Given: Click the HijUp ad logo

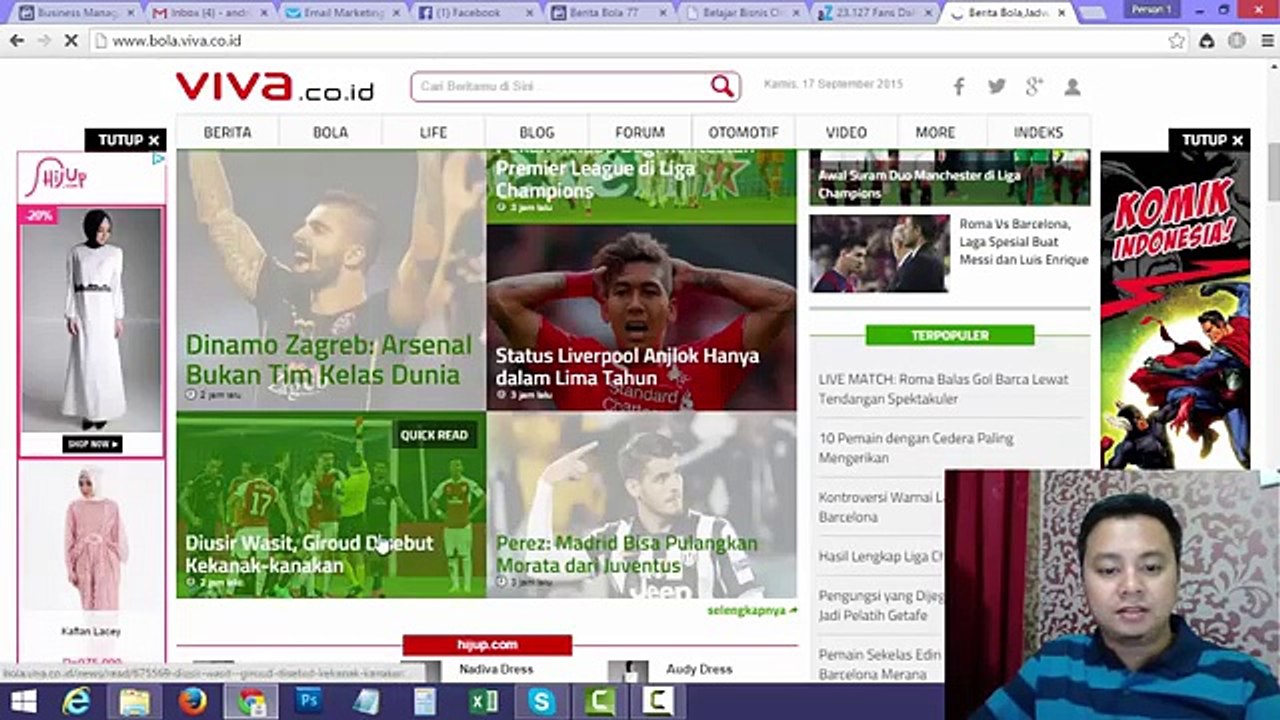Looking at the screenshot, I should click(x=57, y=178).
